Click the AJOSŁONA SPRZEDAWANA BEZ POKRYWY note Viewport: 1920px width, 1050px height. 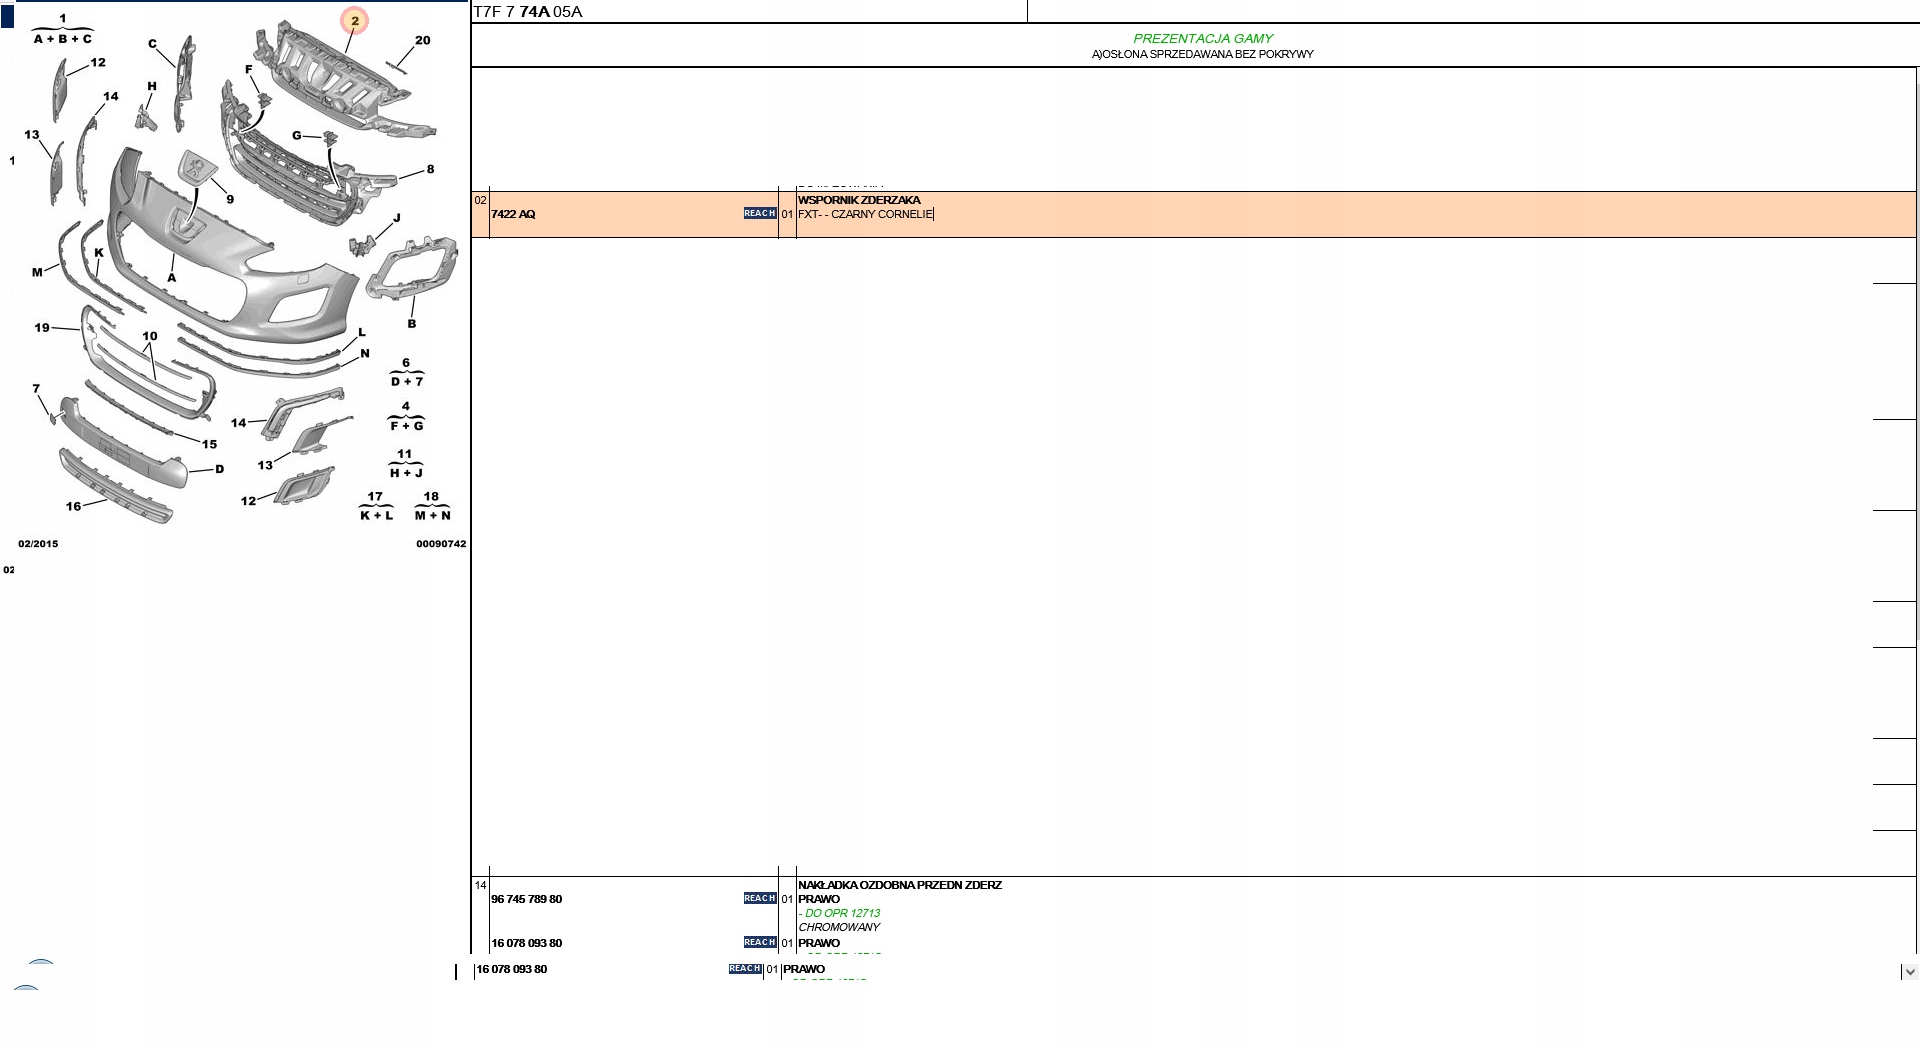click(x=1203, y=54)
